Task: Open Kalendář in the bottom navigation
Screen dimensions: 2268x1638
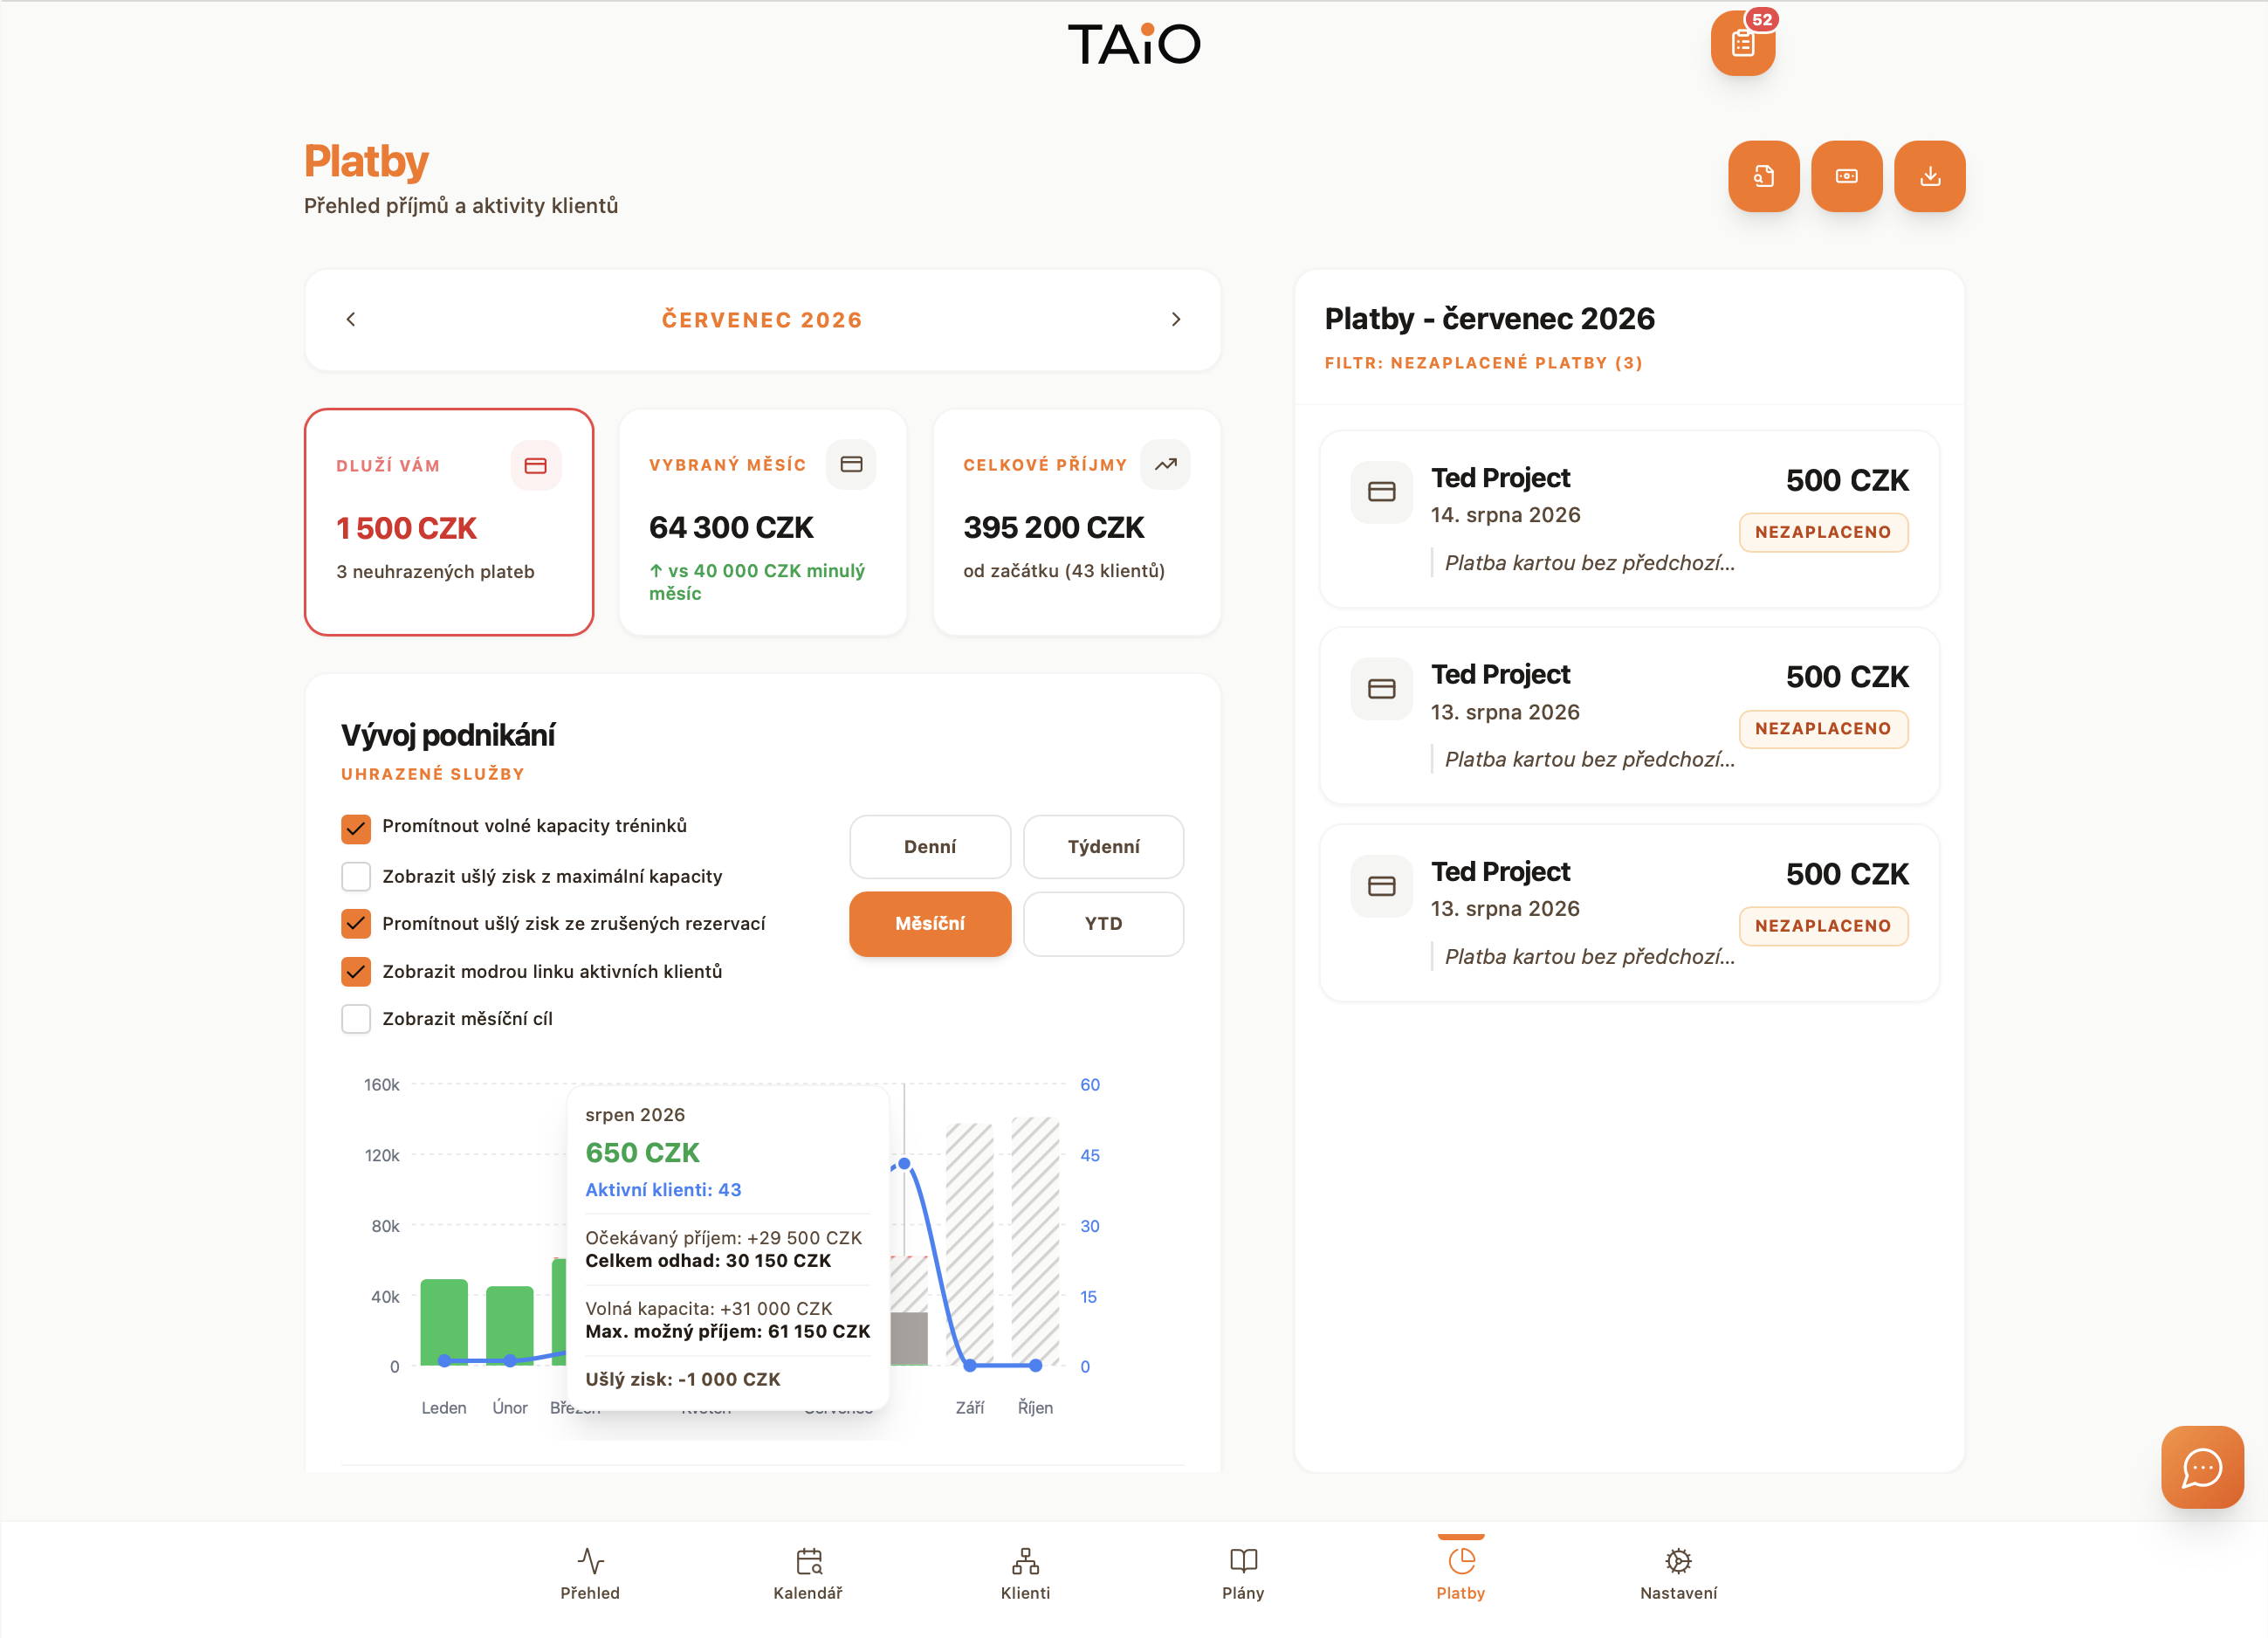Action: point(808,1574)
